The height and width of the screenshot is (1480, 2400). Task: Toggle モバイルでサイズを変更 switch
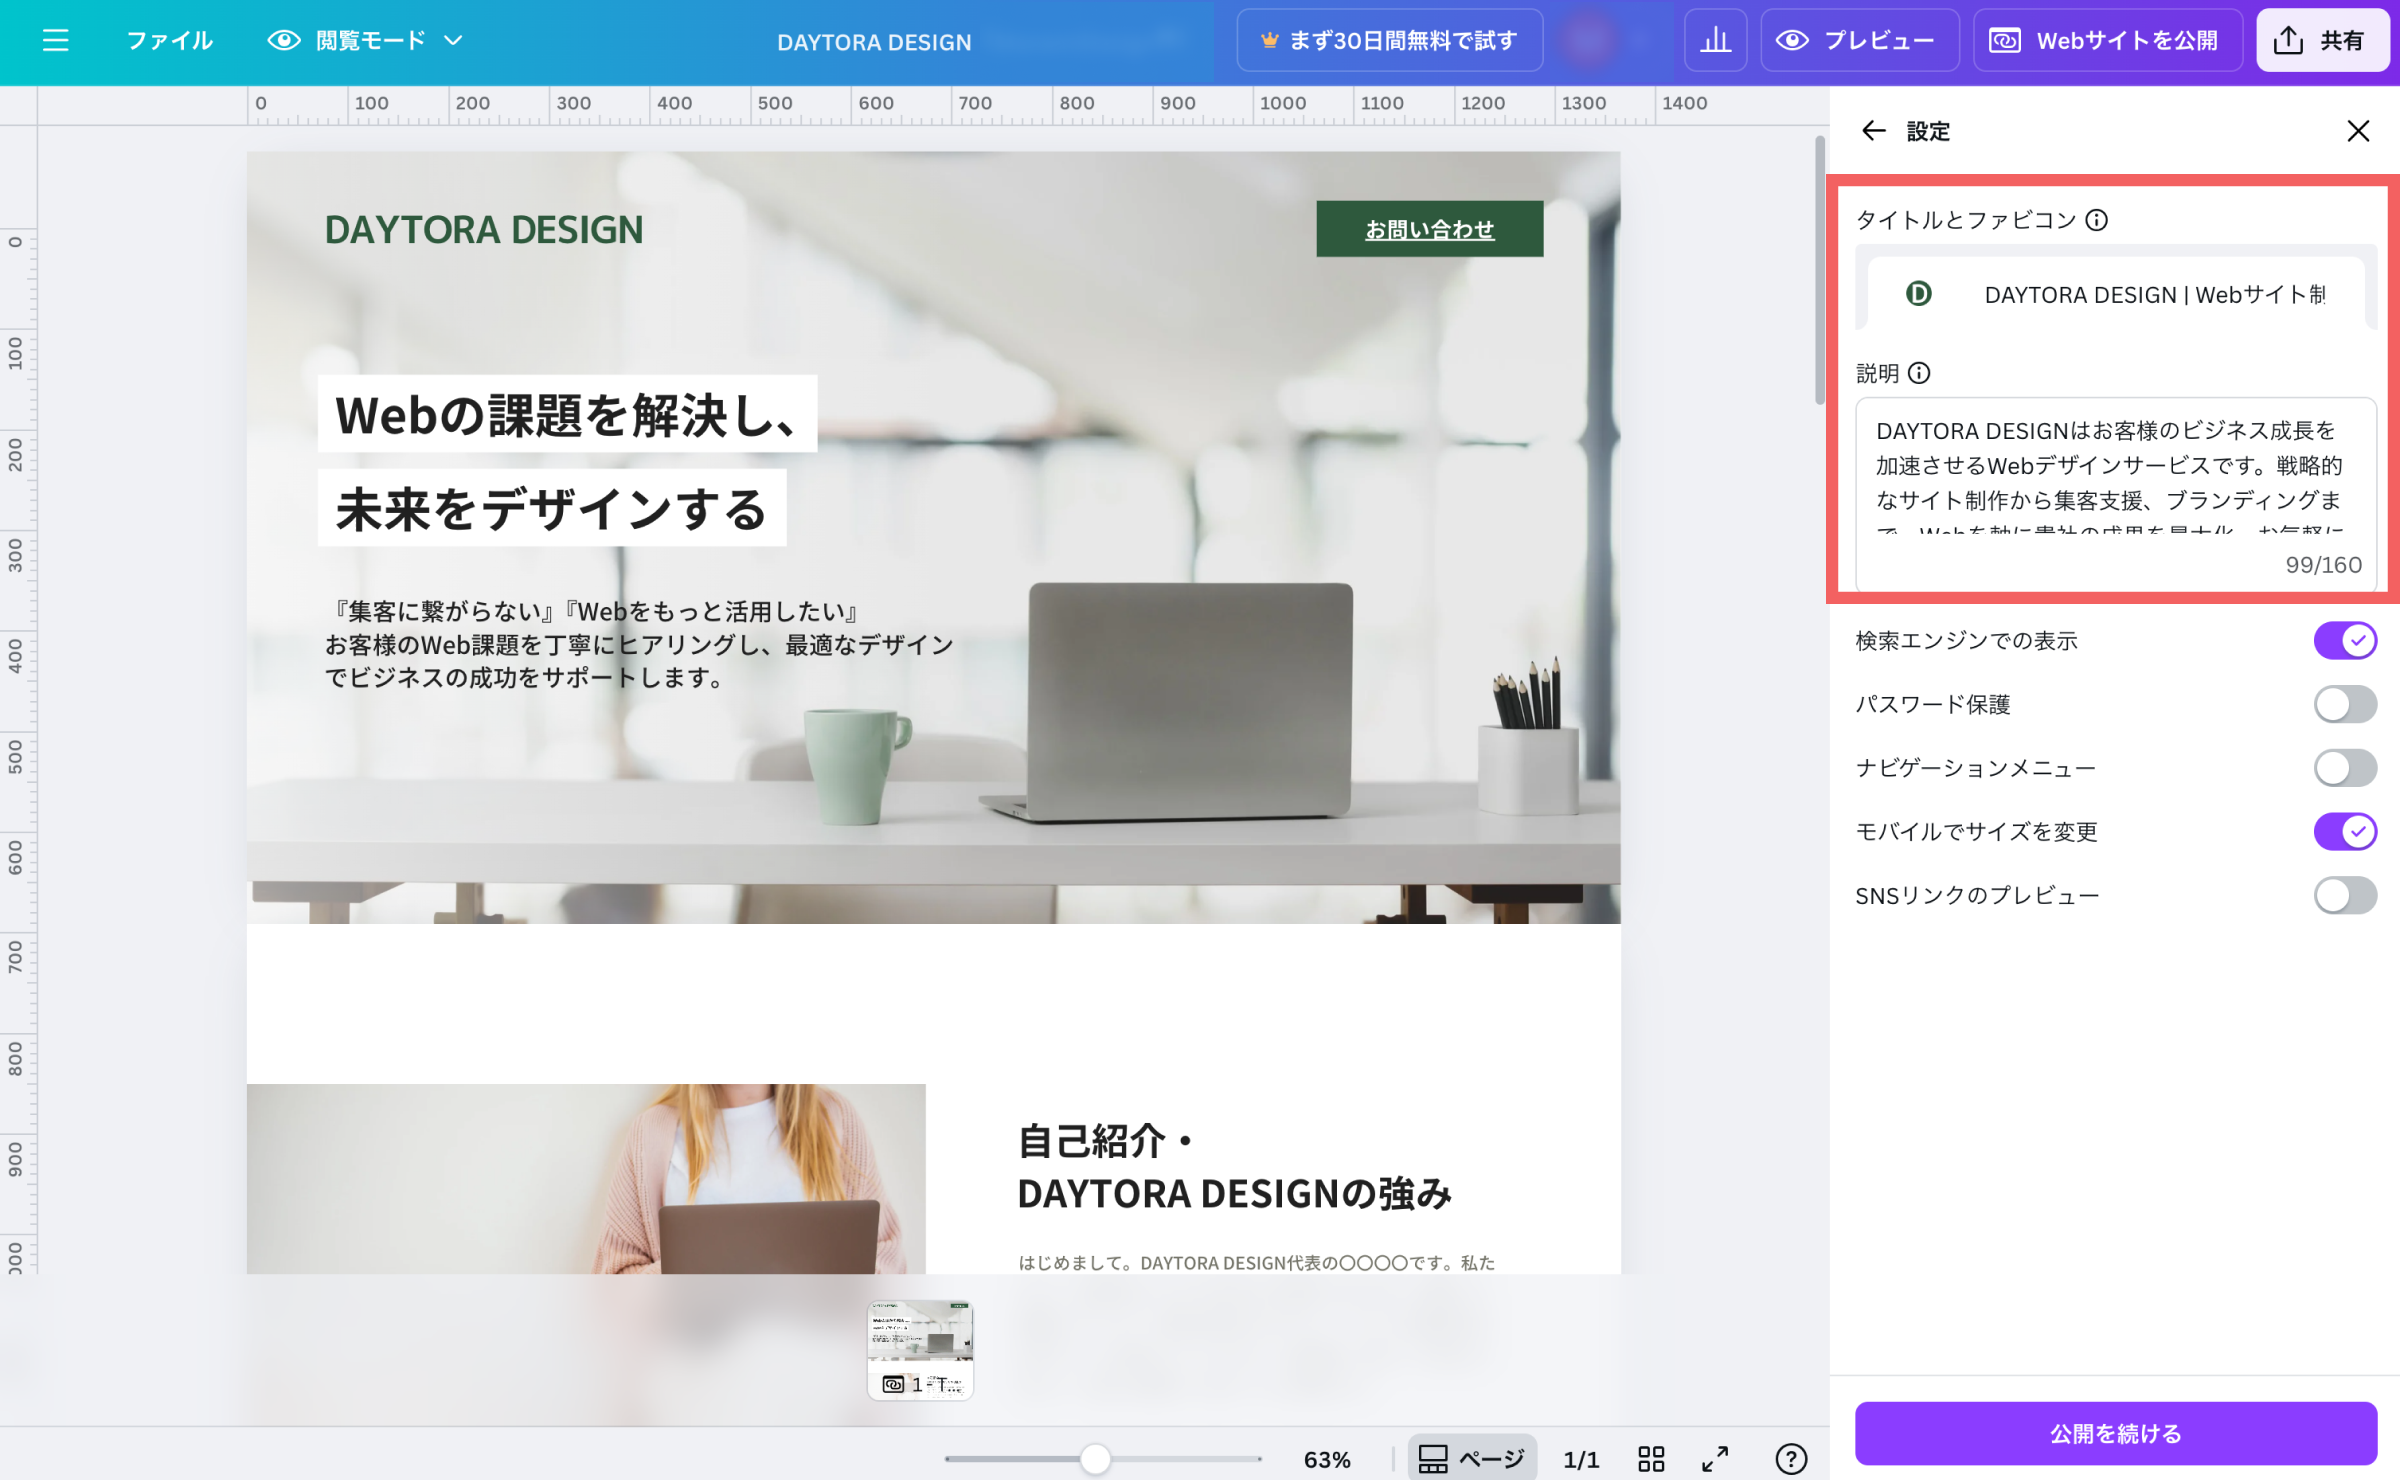coord(2344,831)
